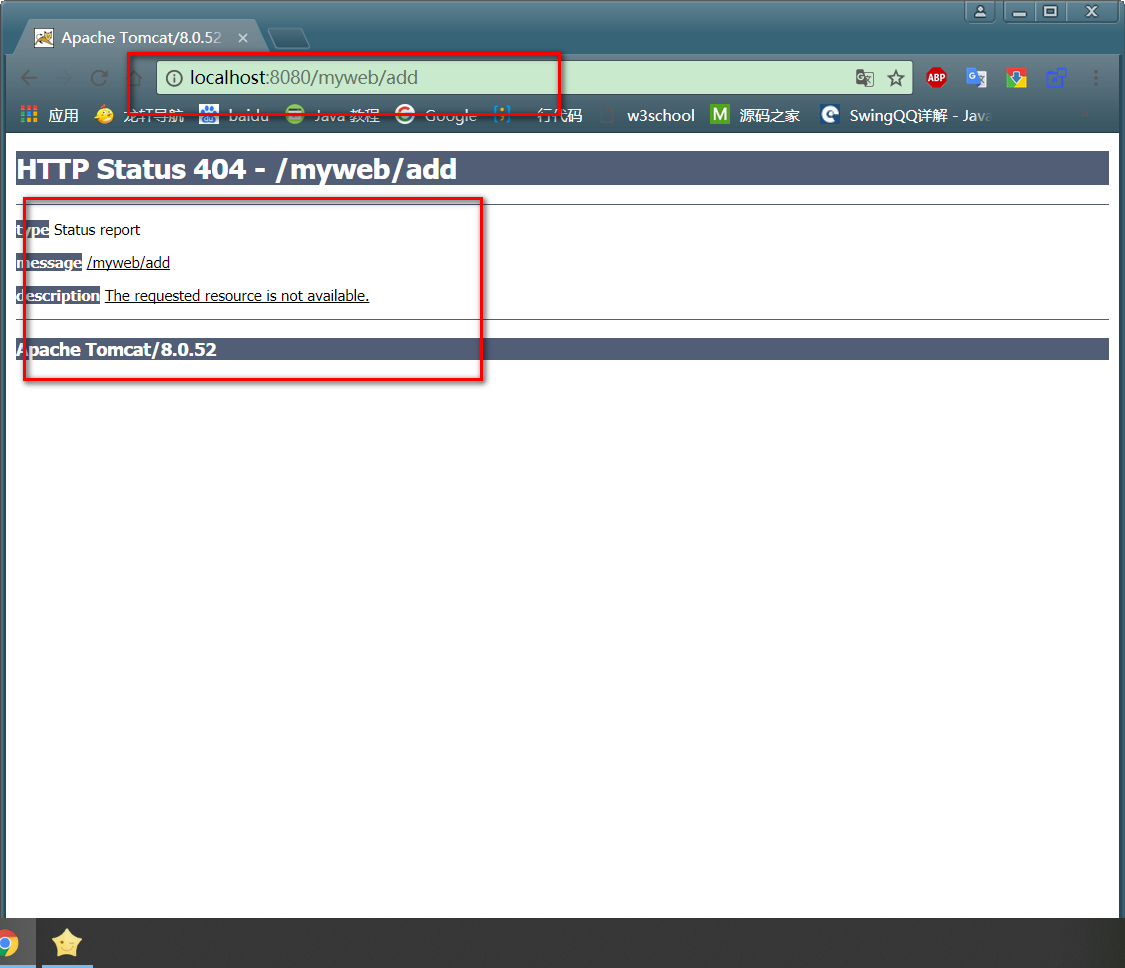Click the yellow star taskbar icon
This screenshot has width=1125, height=968.
[67, 943]
